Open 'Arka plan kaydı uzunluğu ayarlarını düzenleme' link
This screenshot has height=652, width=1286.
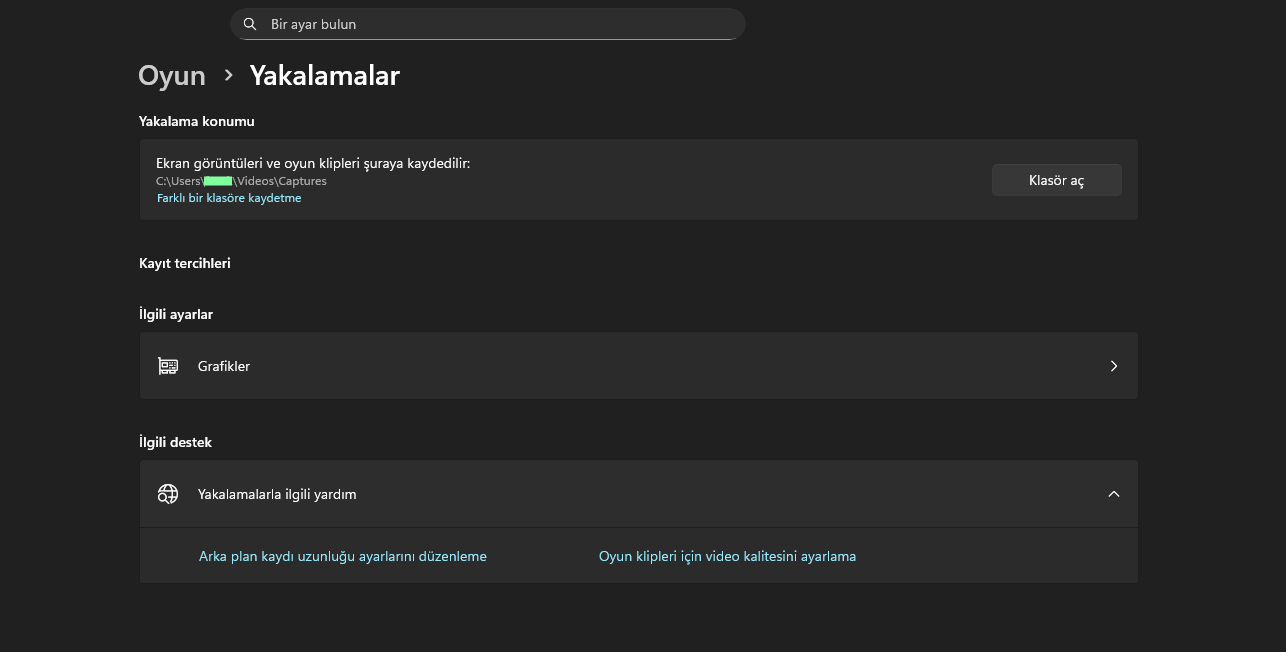pyautogui.click(x=343, y=556)
